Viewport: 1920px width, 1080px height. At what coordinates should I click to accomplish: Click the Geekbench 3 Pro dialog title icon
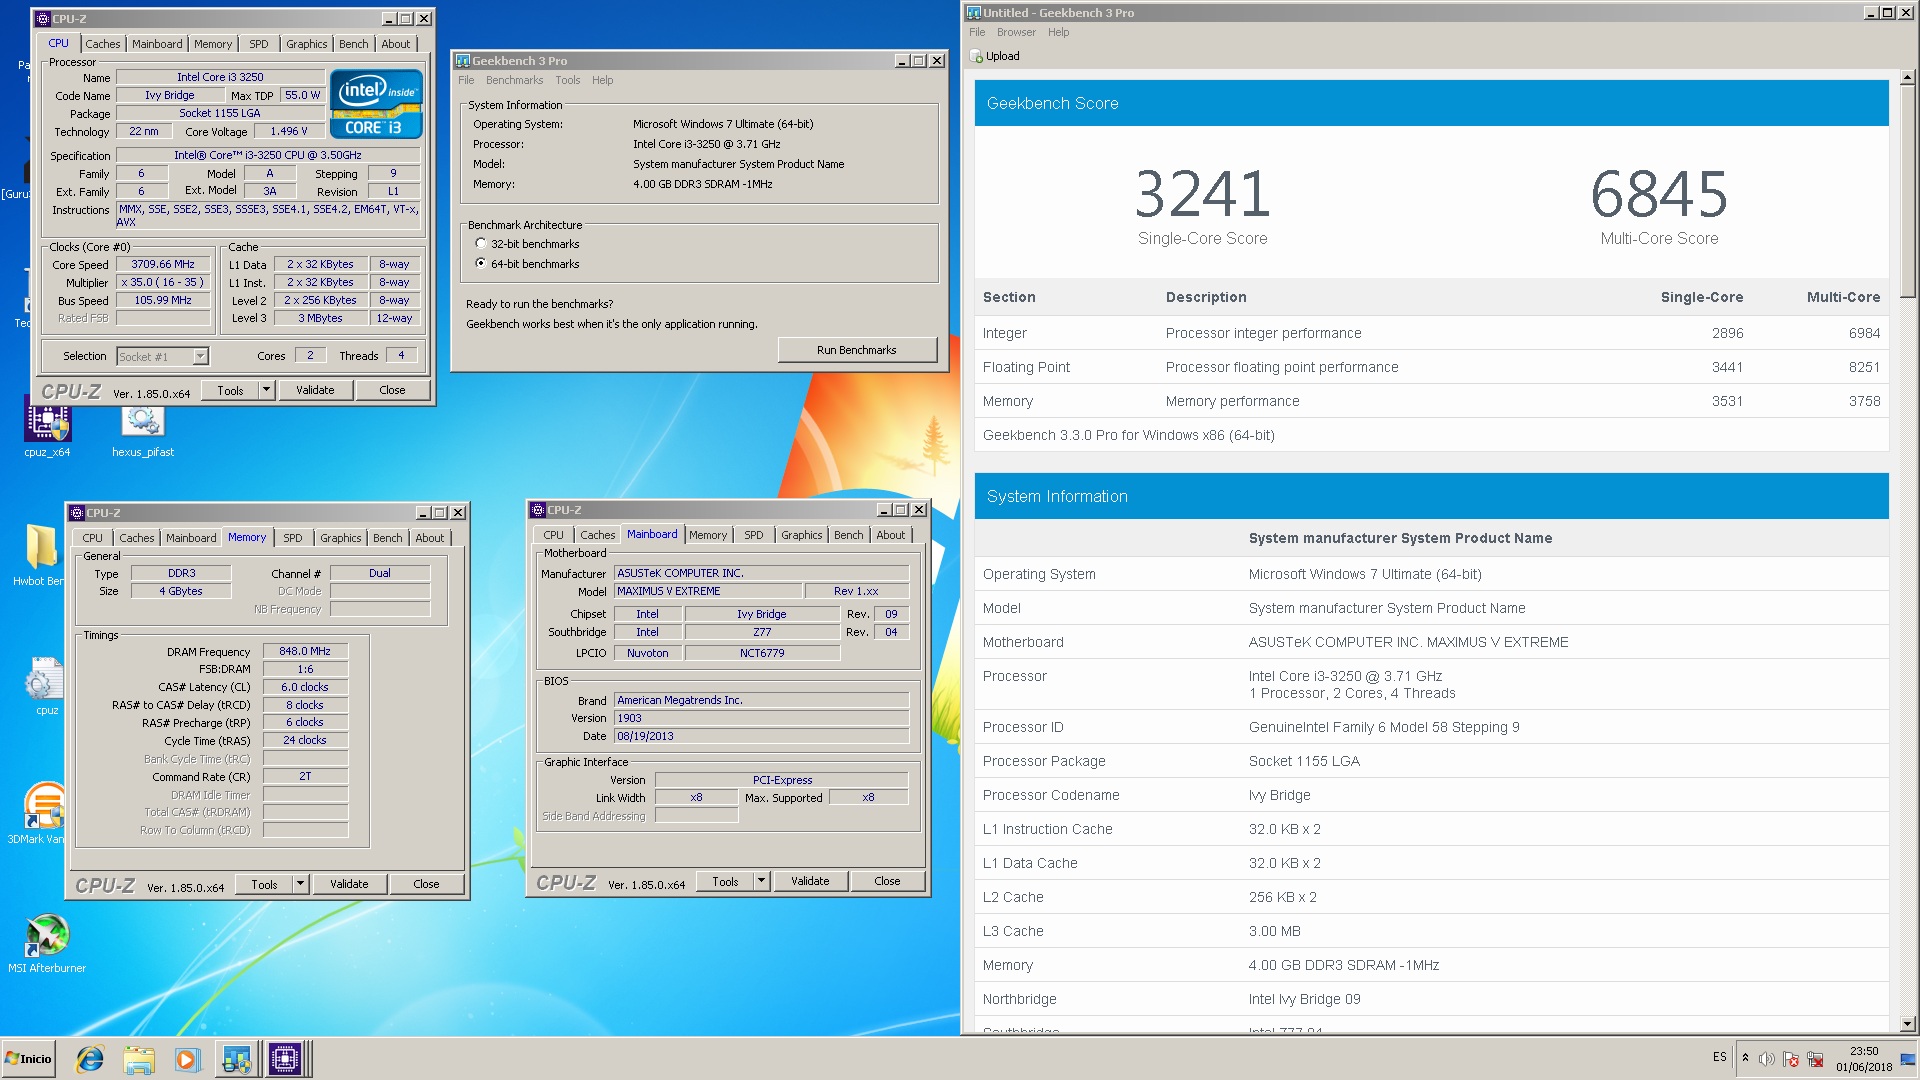(x=463, y=61)
